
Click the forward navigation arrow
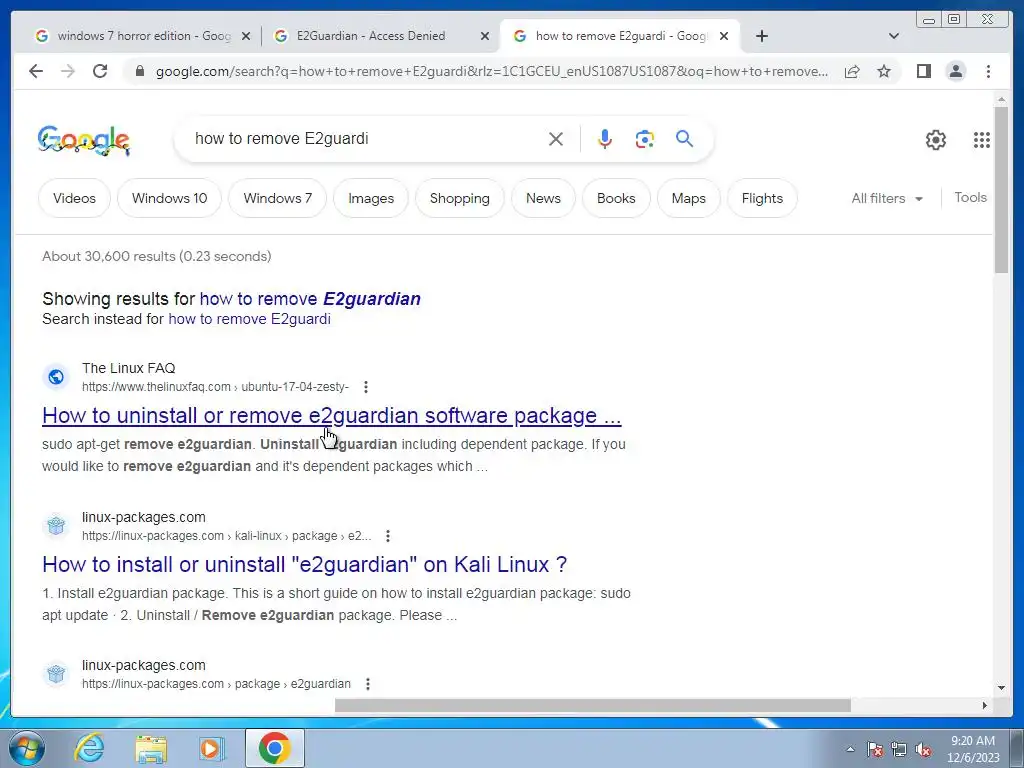[x=68, y=71]
